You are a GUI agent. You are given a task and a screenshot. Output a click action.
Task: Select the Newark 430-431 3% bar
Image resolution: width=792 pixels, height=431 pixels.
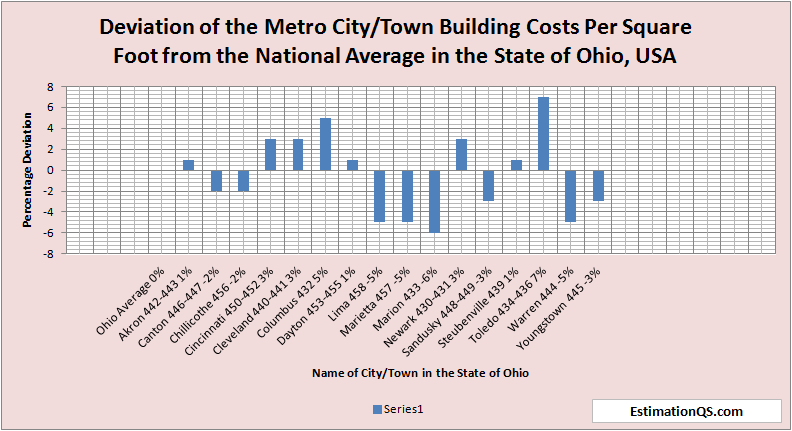[x=462, y=155]
